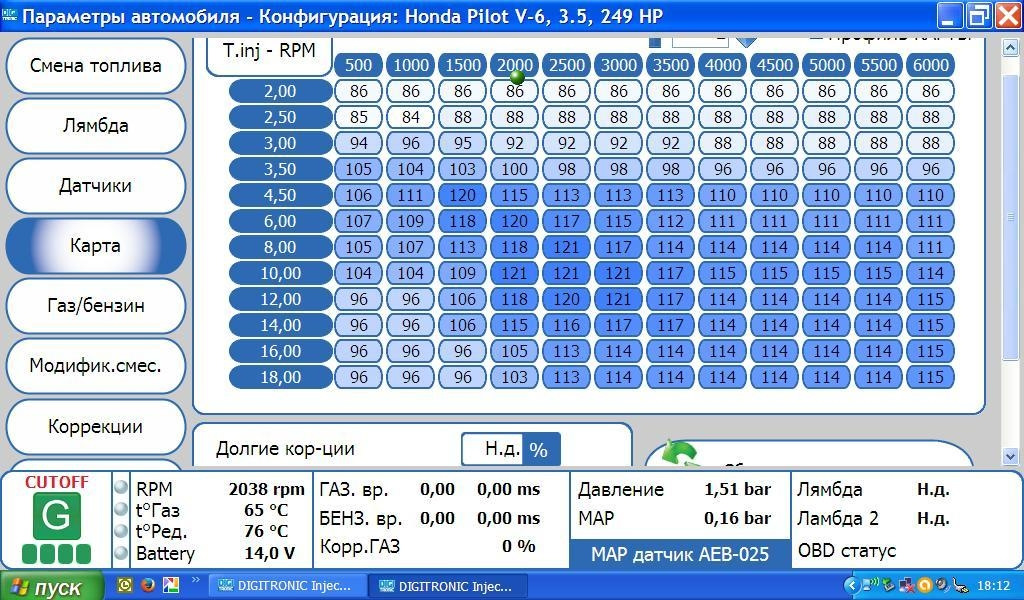
Task: Click cell 112 in row 6,00 column 3500
Action: tap(671, 221)
